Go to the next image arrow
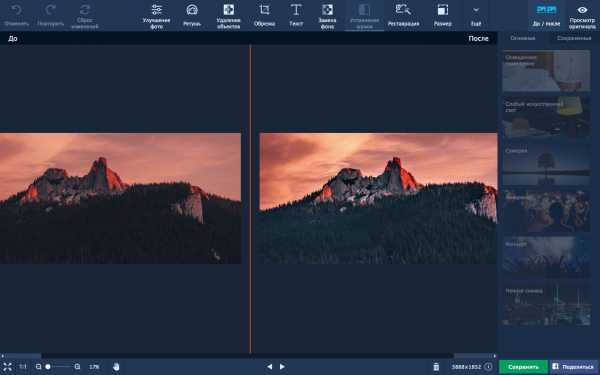Screen dimensions: 600x375 click(282, 367)
